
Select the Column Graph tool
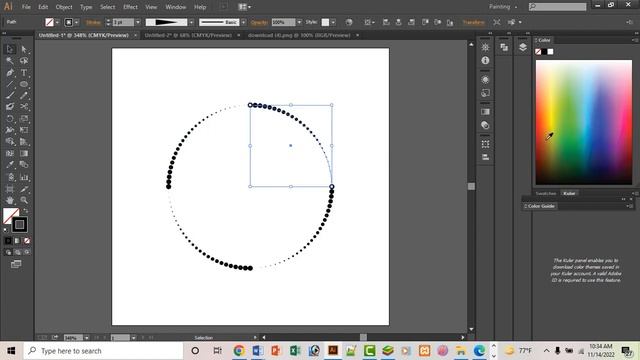pyautogui.click(x=24, y=177)
